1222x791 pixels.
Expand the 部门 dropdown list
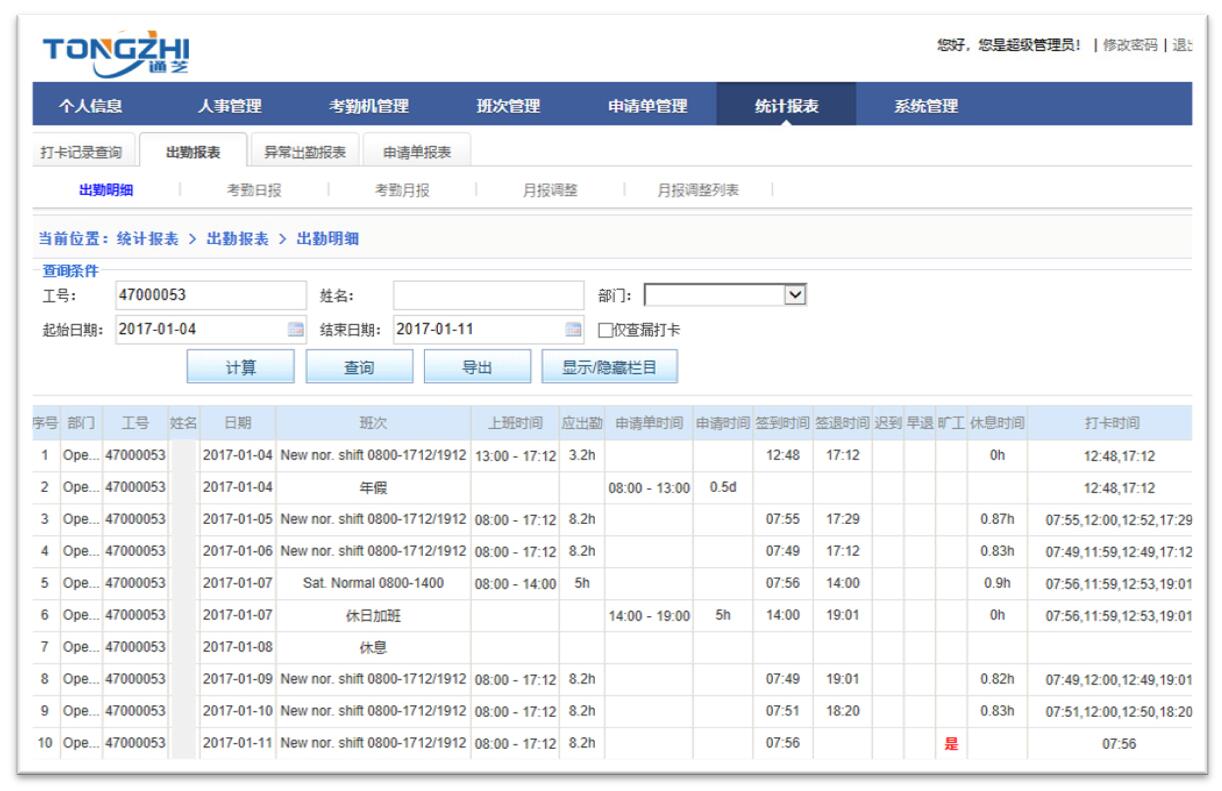pos(795,295)
